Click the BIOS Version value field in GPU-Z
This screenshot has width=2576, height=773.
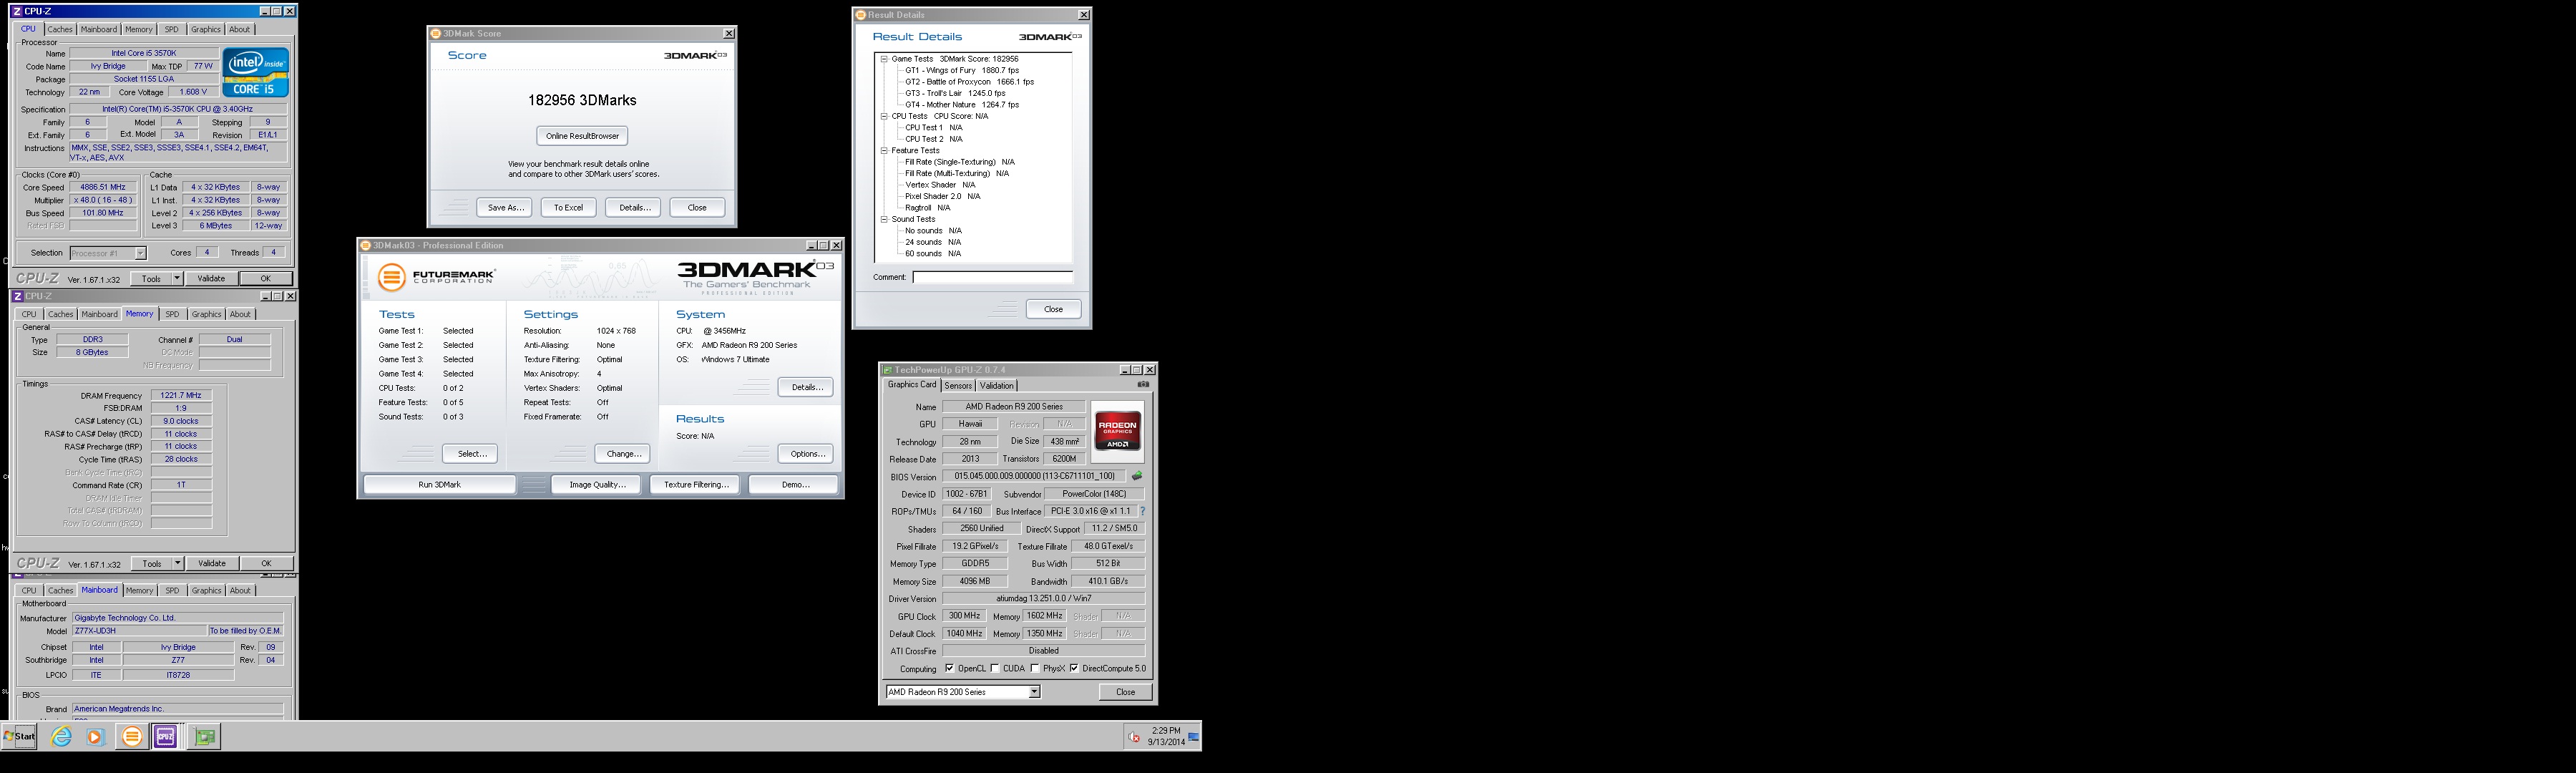pyautogui.click(x=1034, y=476)
